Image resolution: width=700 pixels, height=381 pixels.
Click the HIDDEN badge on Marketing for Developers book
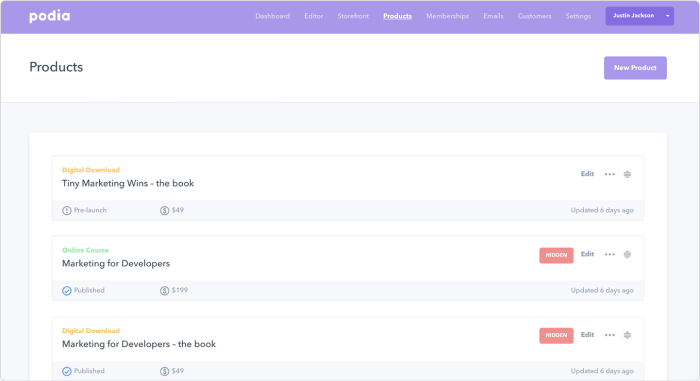(x=556, y=335)
